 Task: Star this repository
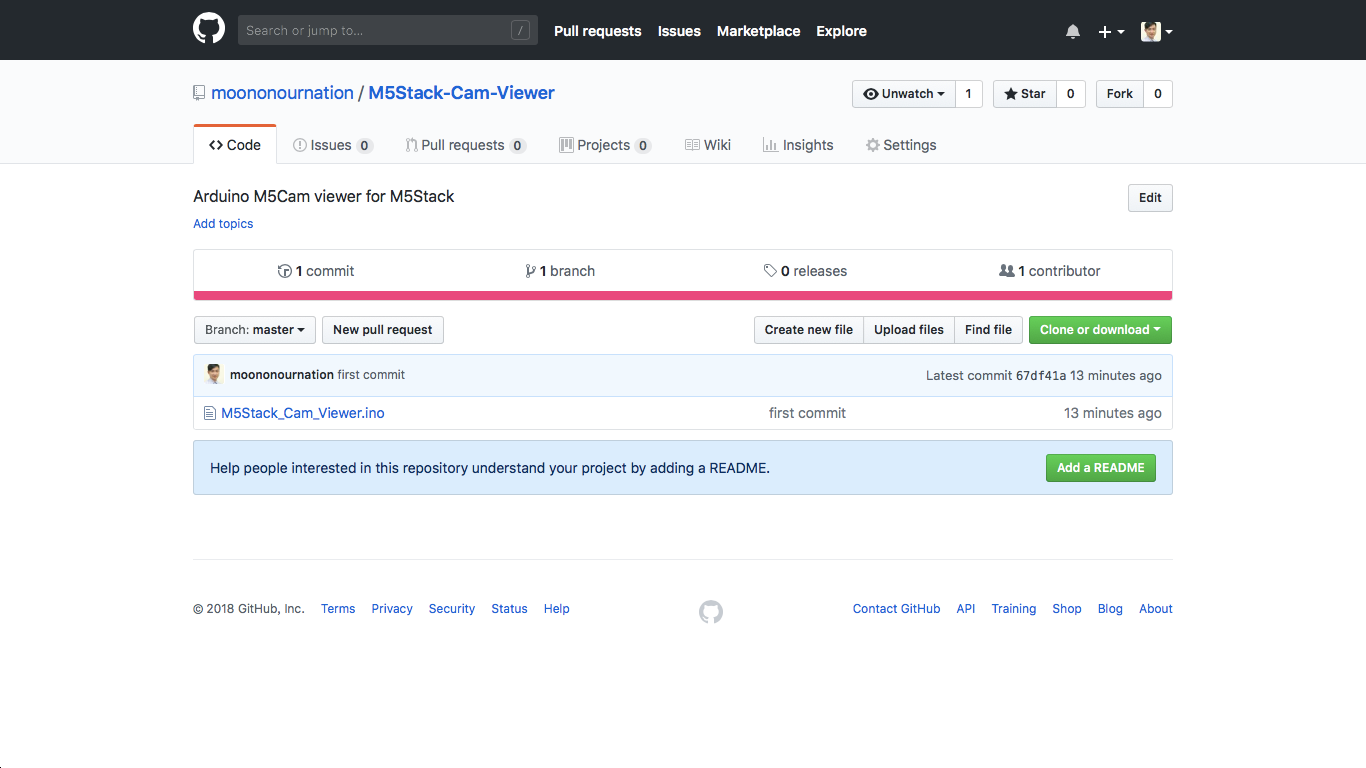tap(1024, 94)
